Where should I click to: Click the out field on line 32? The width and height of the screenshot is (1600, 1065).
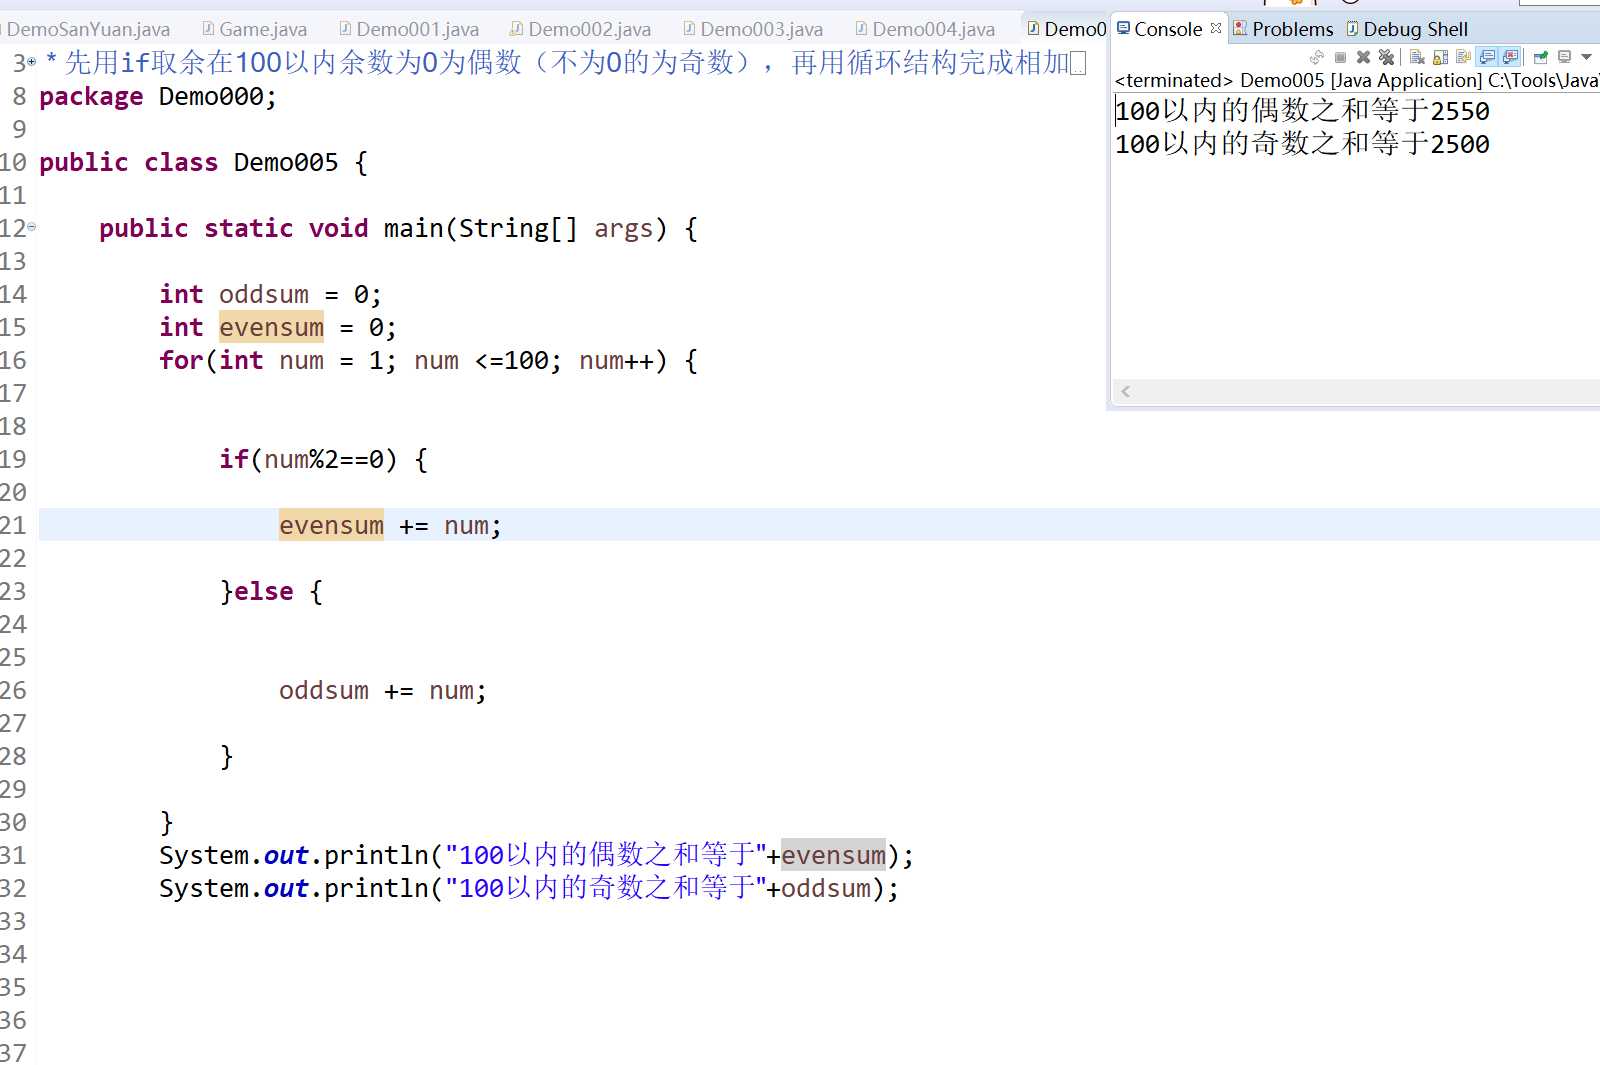[285, 888]
